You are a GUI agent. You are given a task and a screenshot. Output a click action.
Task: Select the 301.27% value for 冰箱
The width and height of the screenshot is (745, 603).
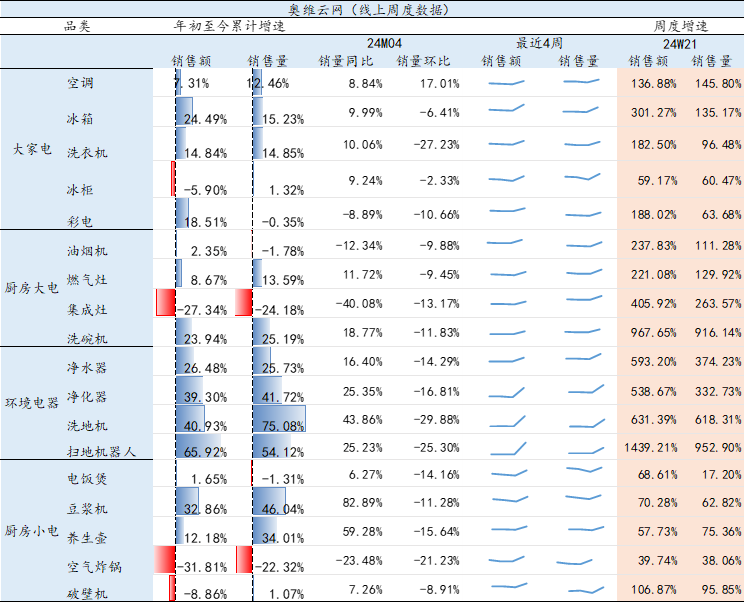pos(653,113)
